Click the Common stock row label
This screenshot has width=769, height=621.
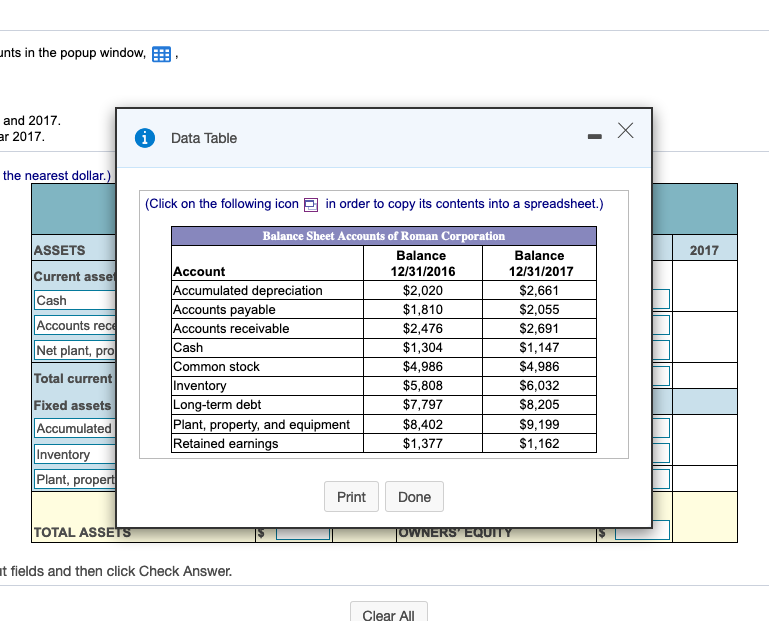(x=216, y=366)
